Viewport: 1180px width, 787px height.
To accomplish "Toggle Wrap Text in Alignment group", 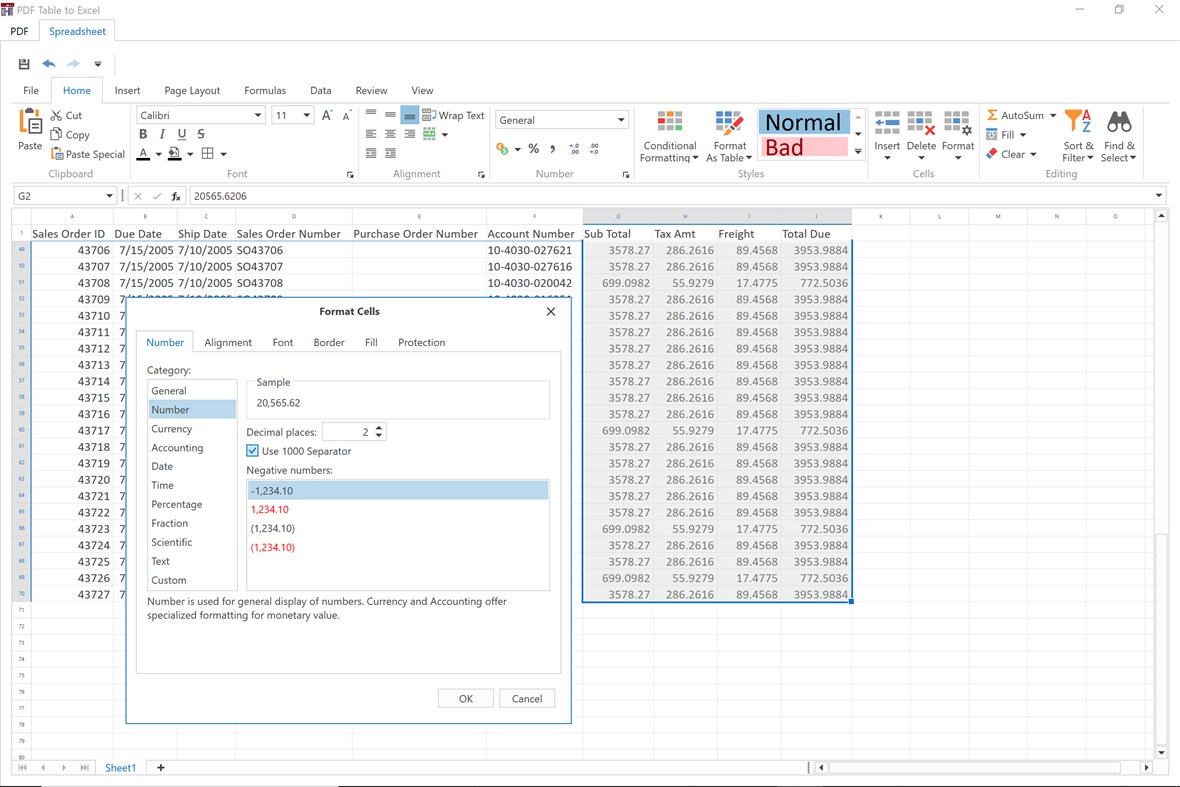I will tap(453, 115).
